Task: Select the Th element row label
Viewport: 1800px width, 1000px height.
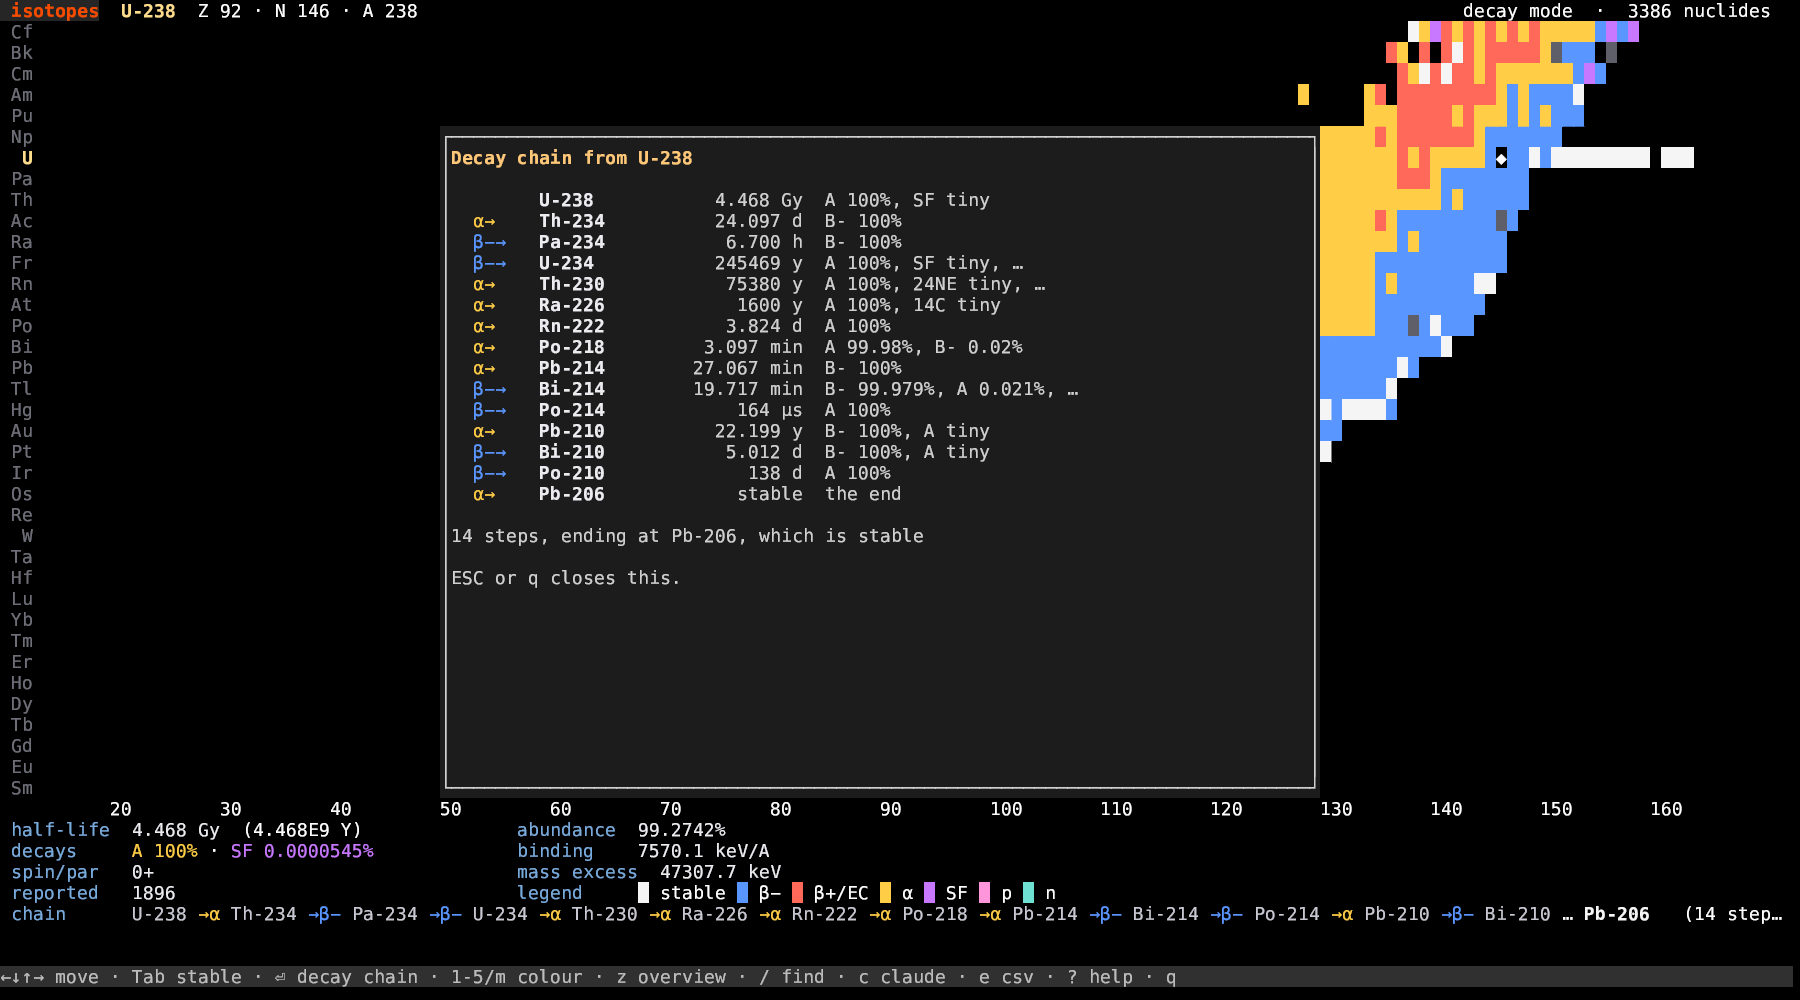Action: (22, 200)
